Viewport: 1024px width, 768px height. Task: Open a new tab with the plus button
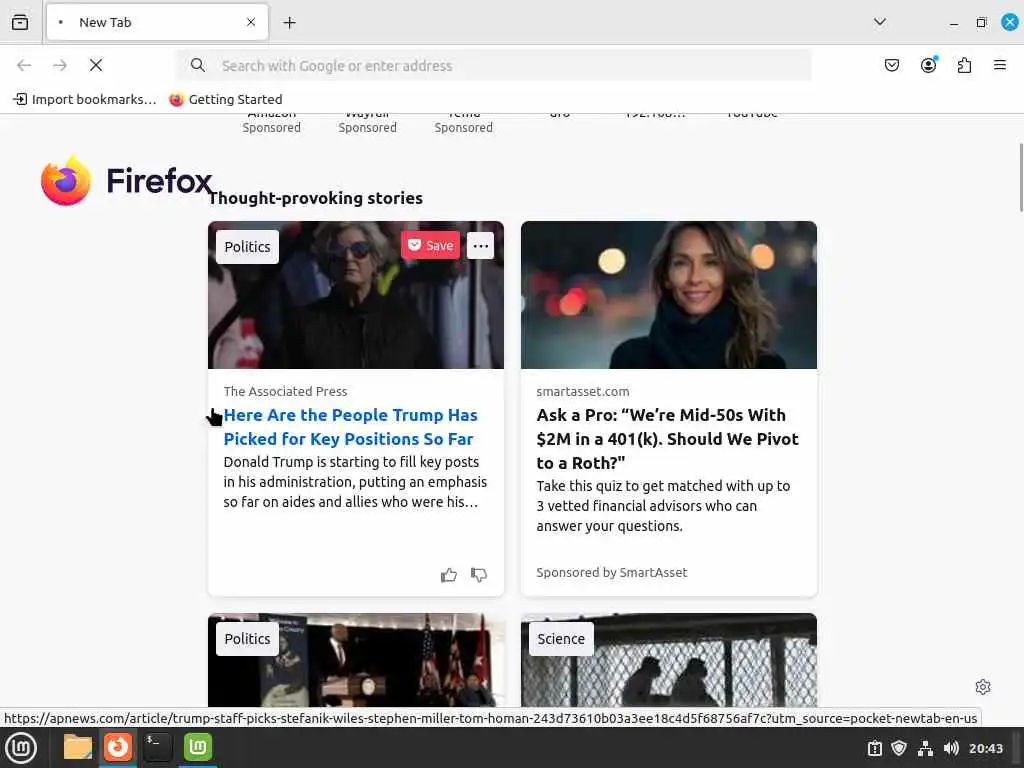click(x=289, y=23)
